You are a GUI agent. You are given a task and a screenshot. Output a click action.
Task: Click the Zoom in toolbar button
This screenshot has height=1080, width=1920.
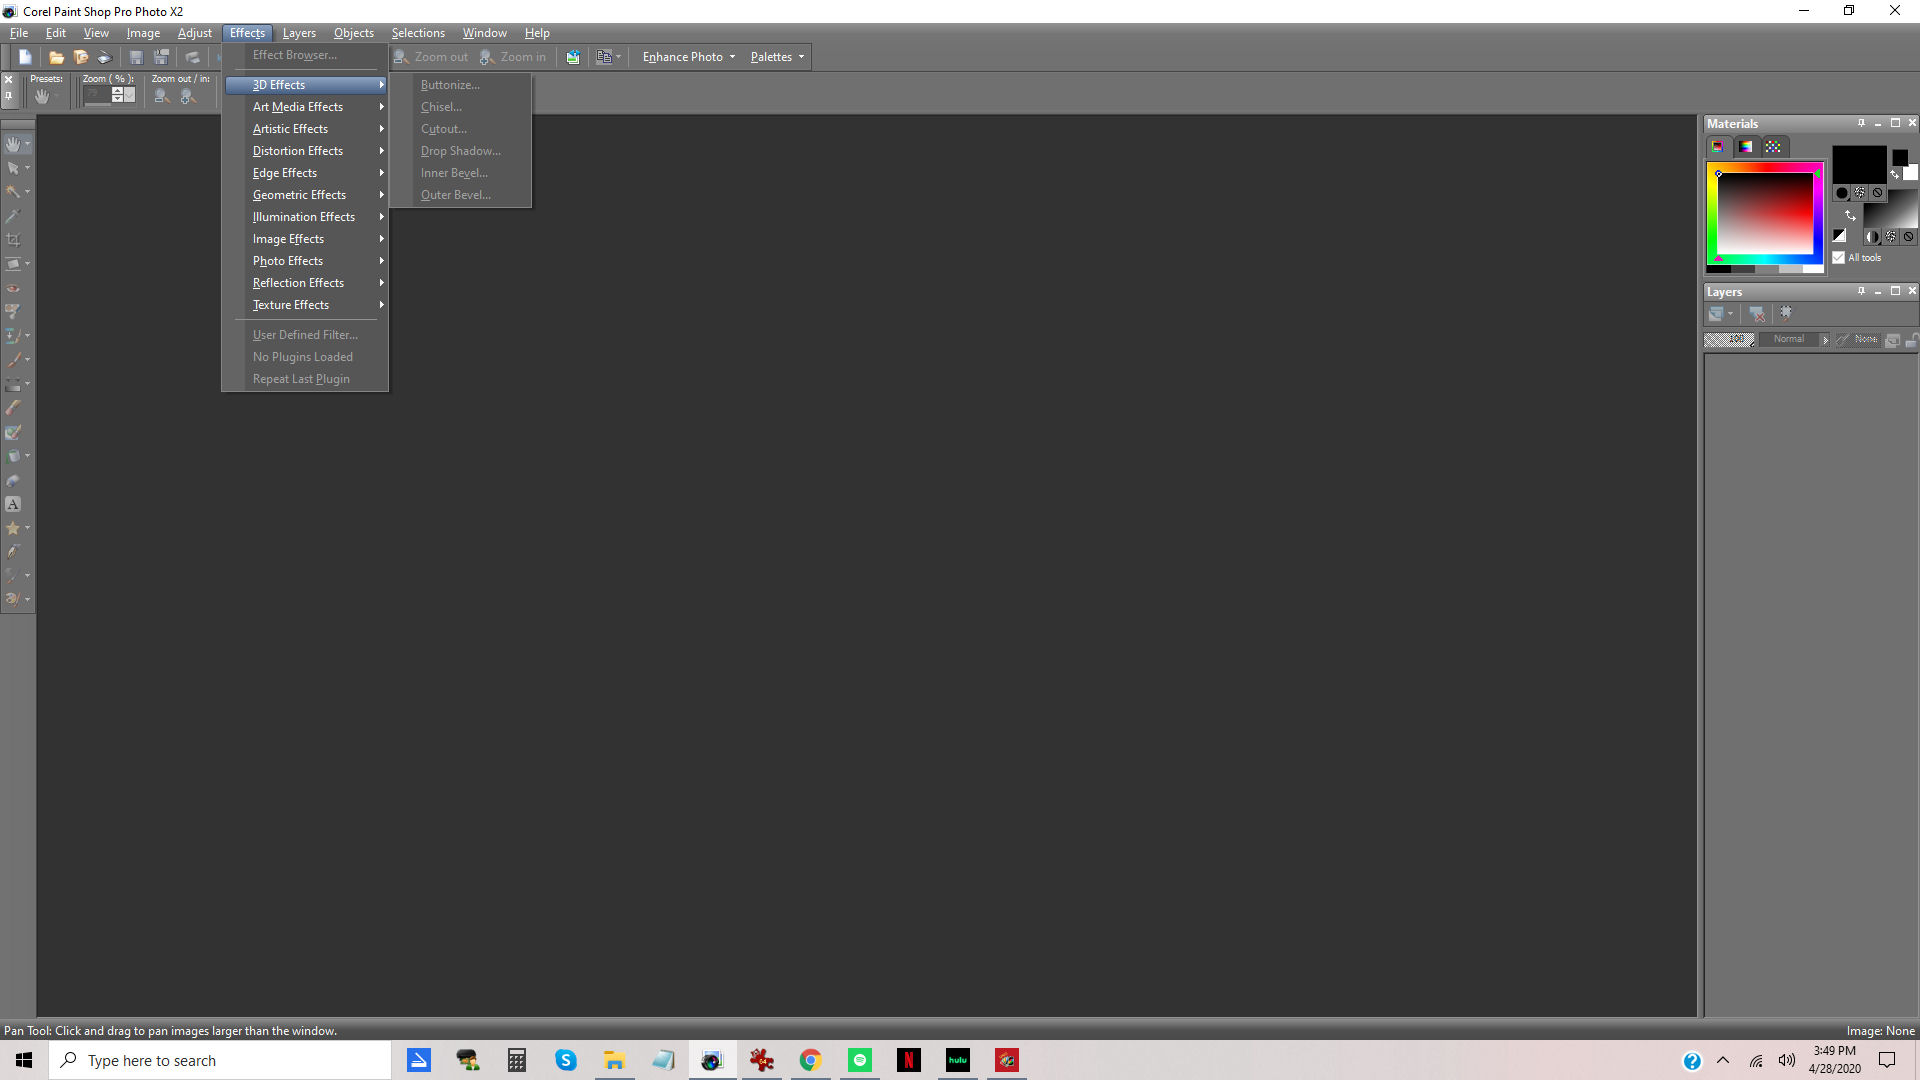[x=513, y=57]
